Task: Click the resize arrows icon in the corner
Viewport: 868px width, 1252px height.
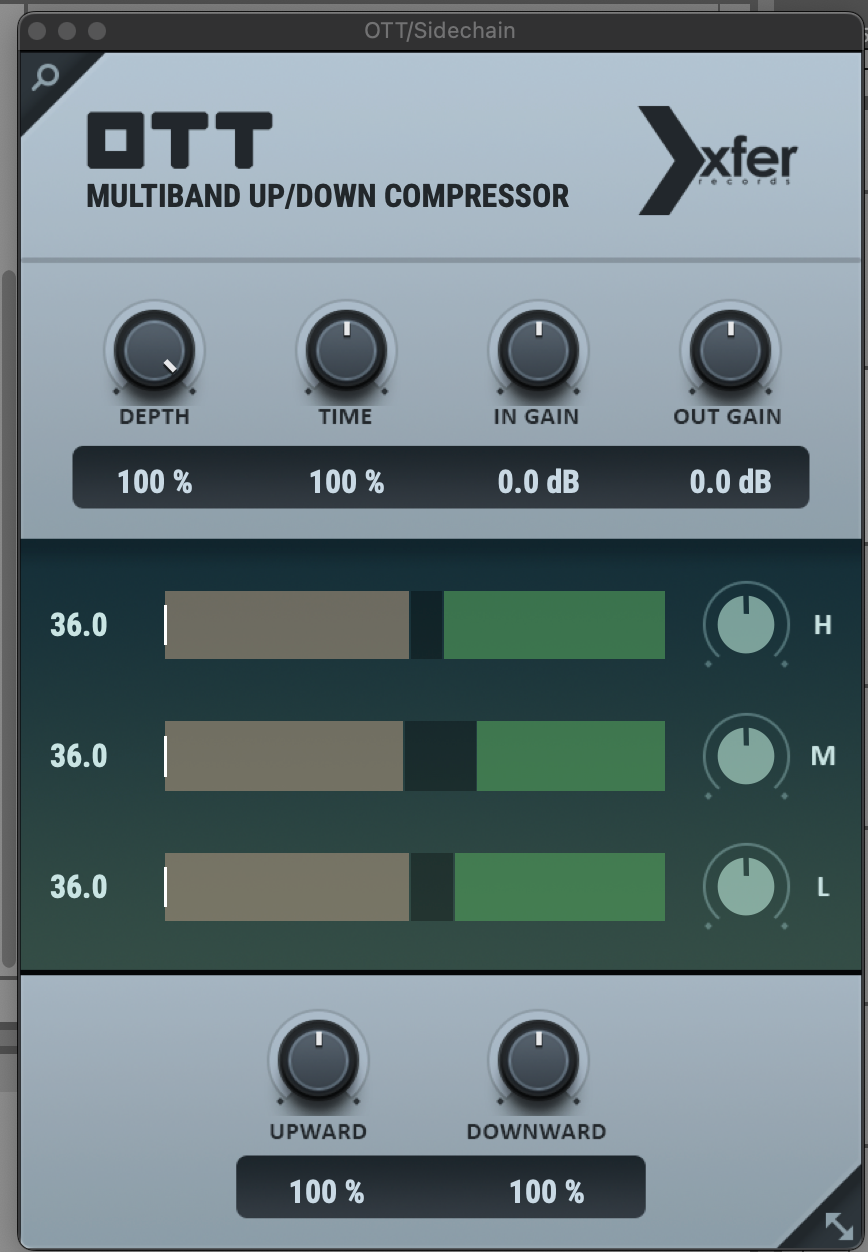Action: [838, 1225]
